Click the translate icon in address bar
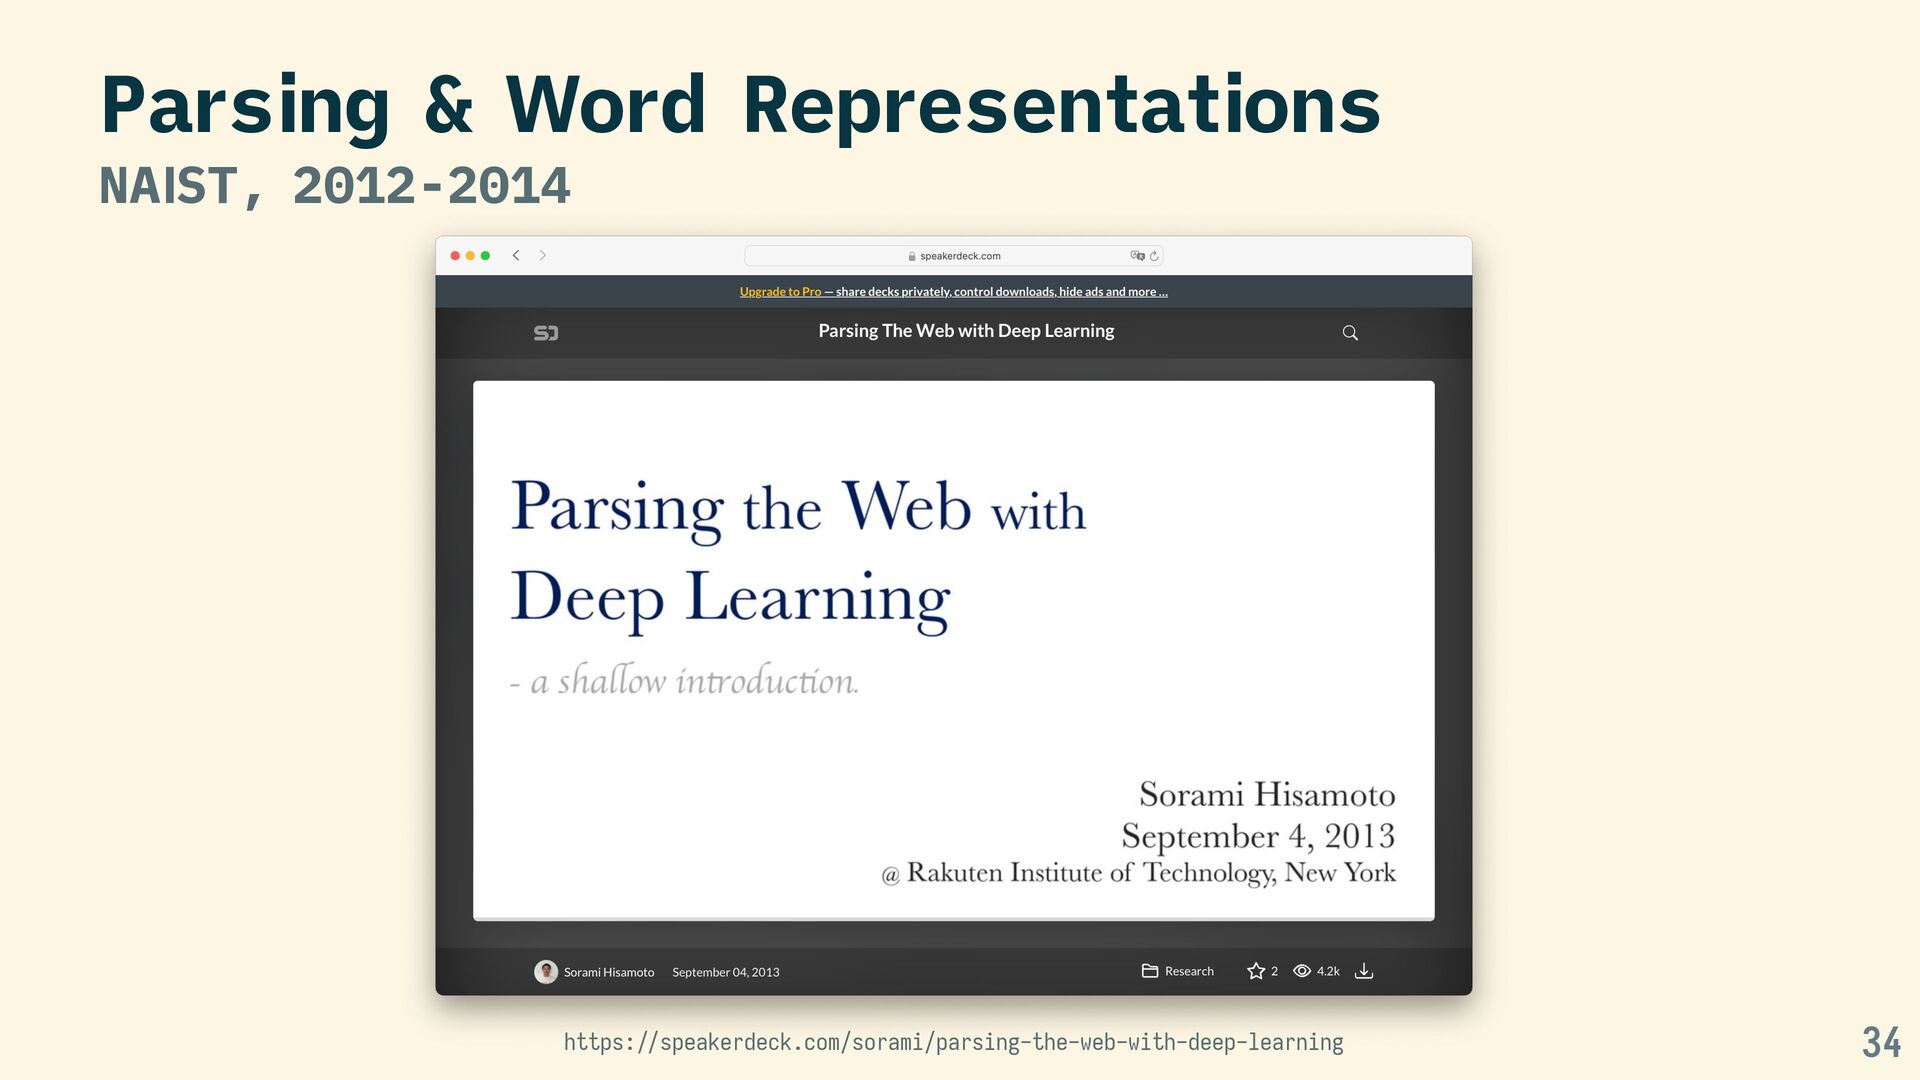The width and height of the screenshot is (1920, 1080). pyautogui.click(x=1137, y=256)
